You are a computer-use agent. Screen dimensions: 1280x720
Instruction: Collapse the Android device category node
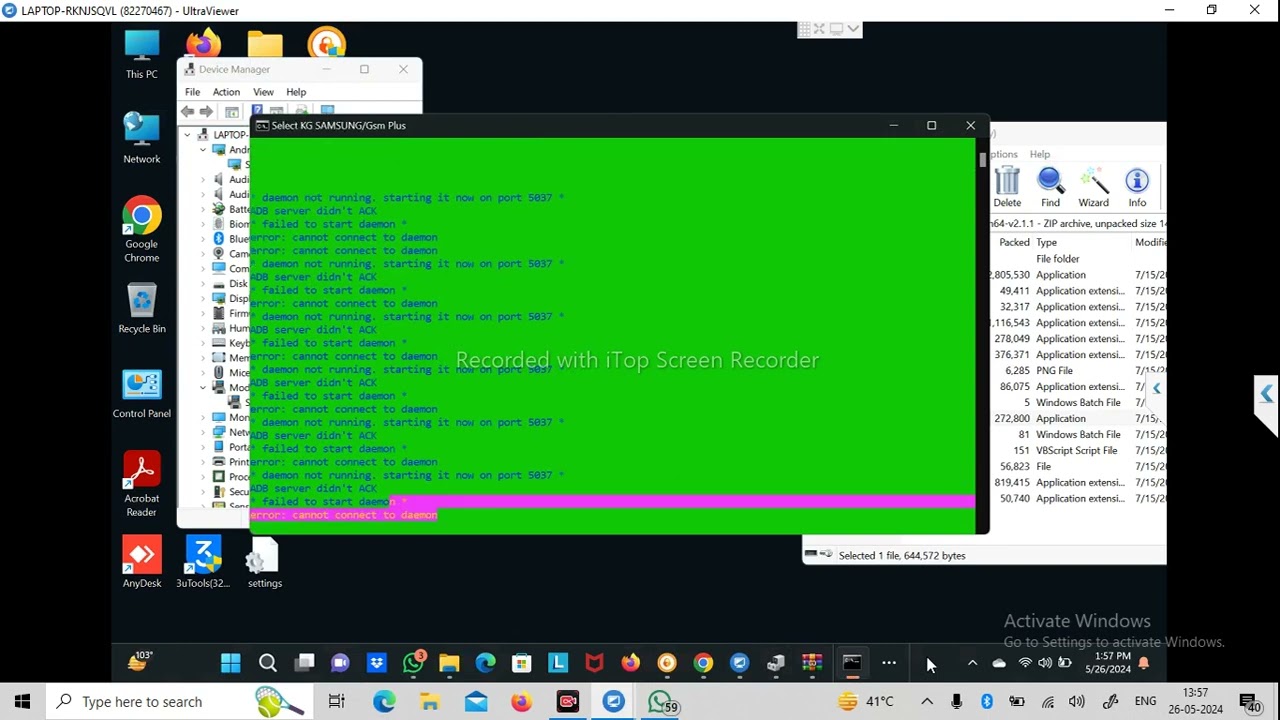pos(203,149)
